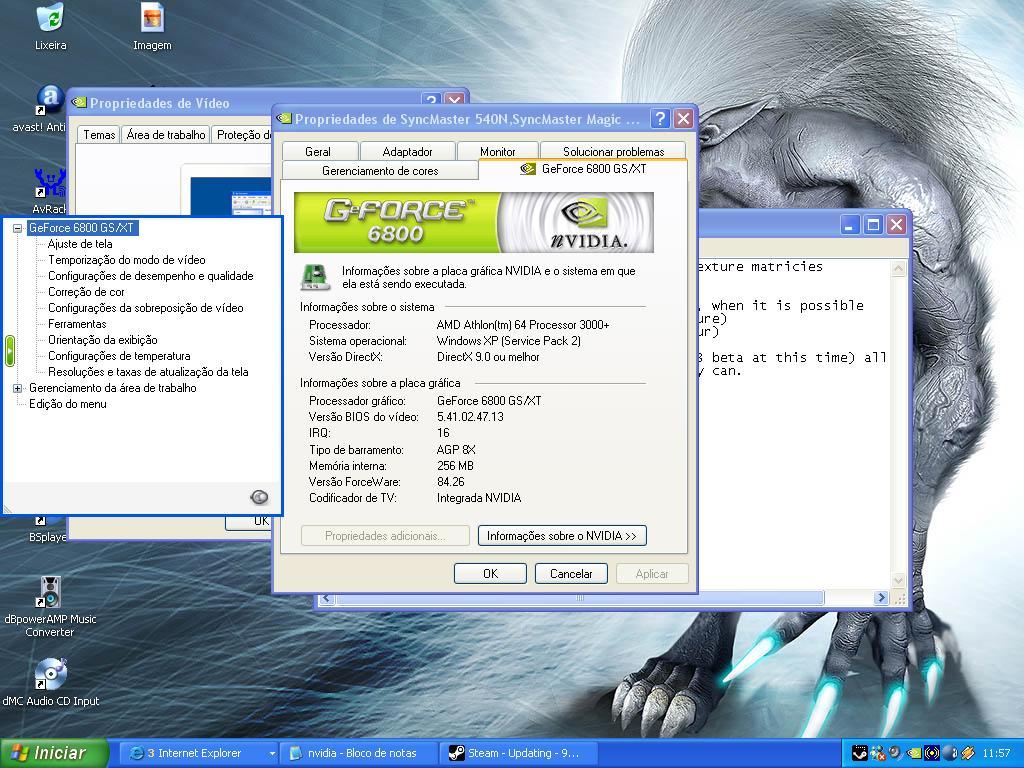Viewport: 1024px width, 768px height.
Task: Click the green slide-out handle of NVIDIA menu
Action: 9,350
